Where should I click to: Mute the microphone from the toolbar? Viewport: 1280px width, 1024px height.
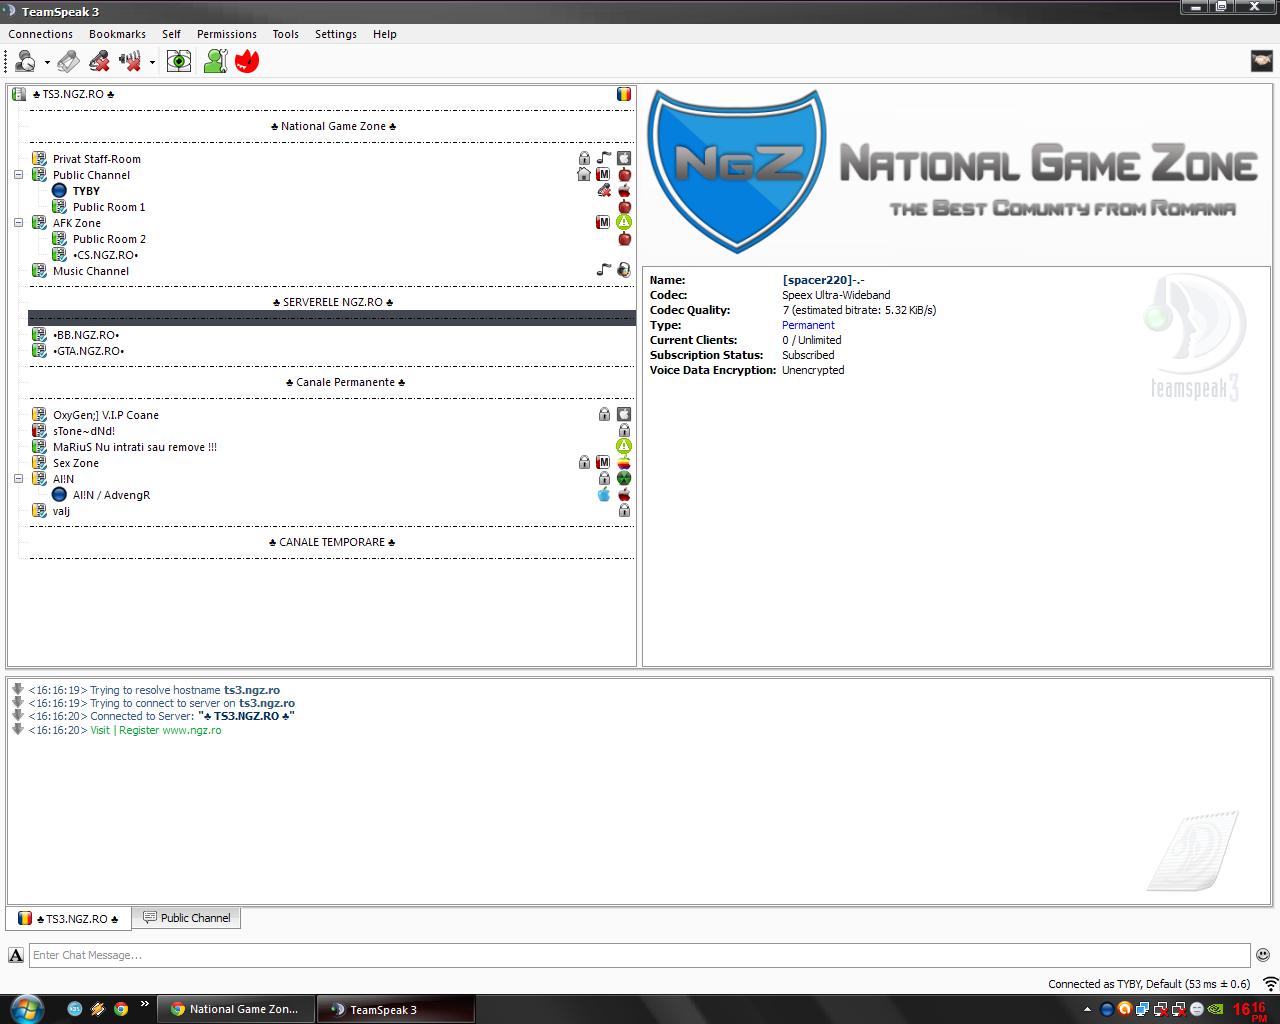(x=99, y=62)
